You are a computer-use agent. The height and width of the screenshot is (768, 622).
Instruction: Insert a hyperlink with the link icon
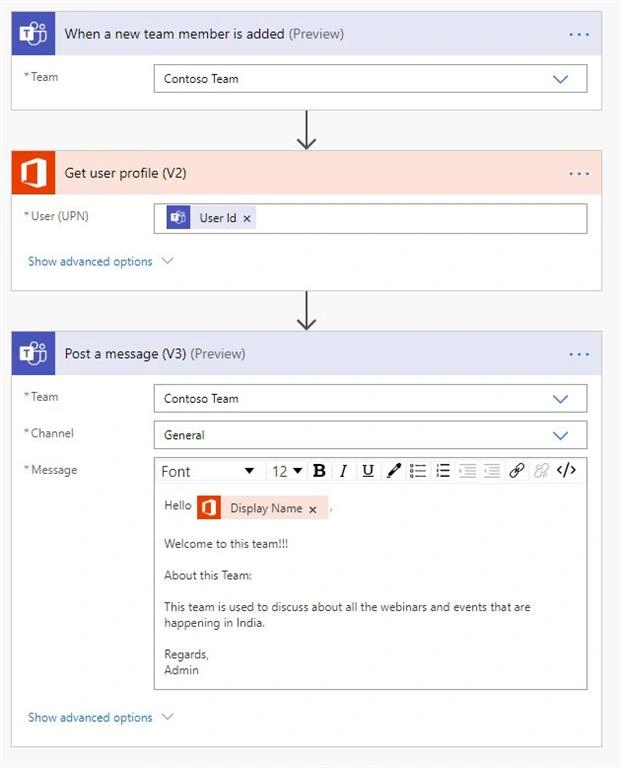point(517,471)
